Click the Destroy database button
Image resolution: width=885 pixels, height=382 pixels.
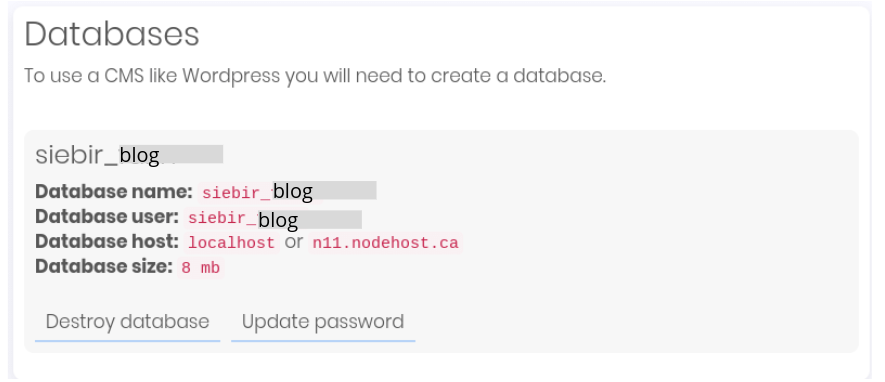point(128,322)
